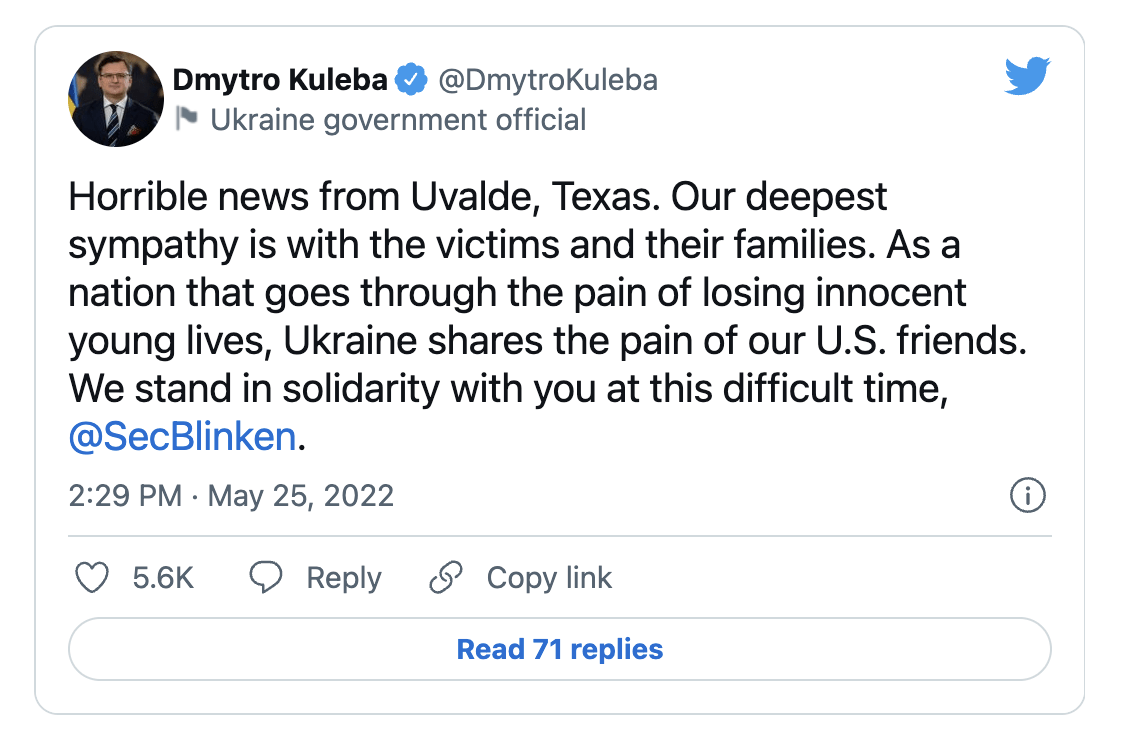Click the reply speech bubble icon

[266, 577]
